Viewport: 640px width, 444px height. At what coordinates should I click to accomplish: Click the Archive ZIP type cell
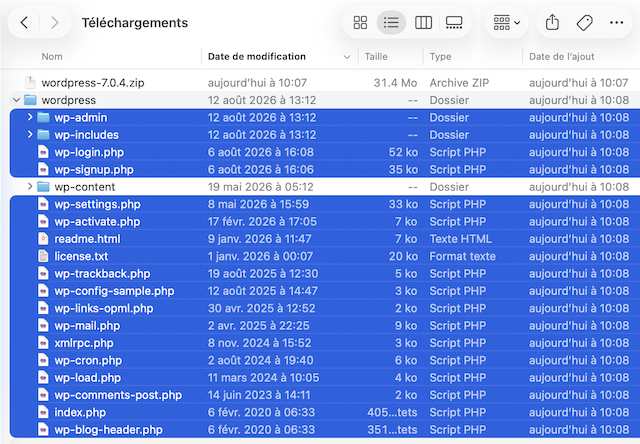459,83
